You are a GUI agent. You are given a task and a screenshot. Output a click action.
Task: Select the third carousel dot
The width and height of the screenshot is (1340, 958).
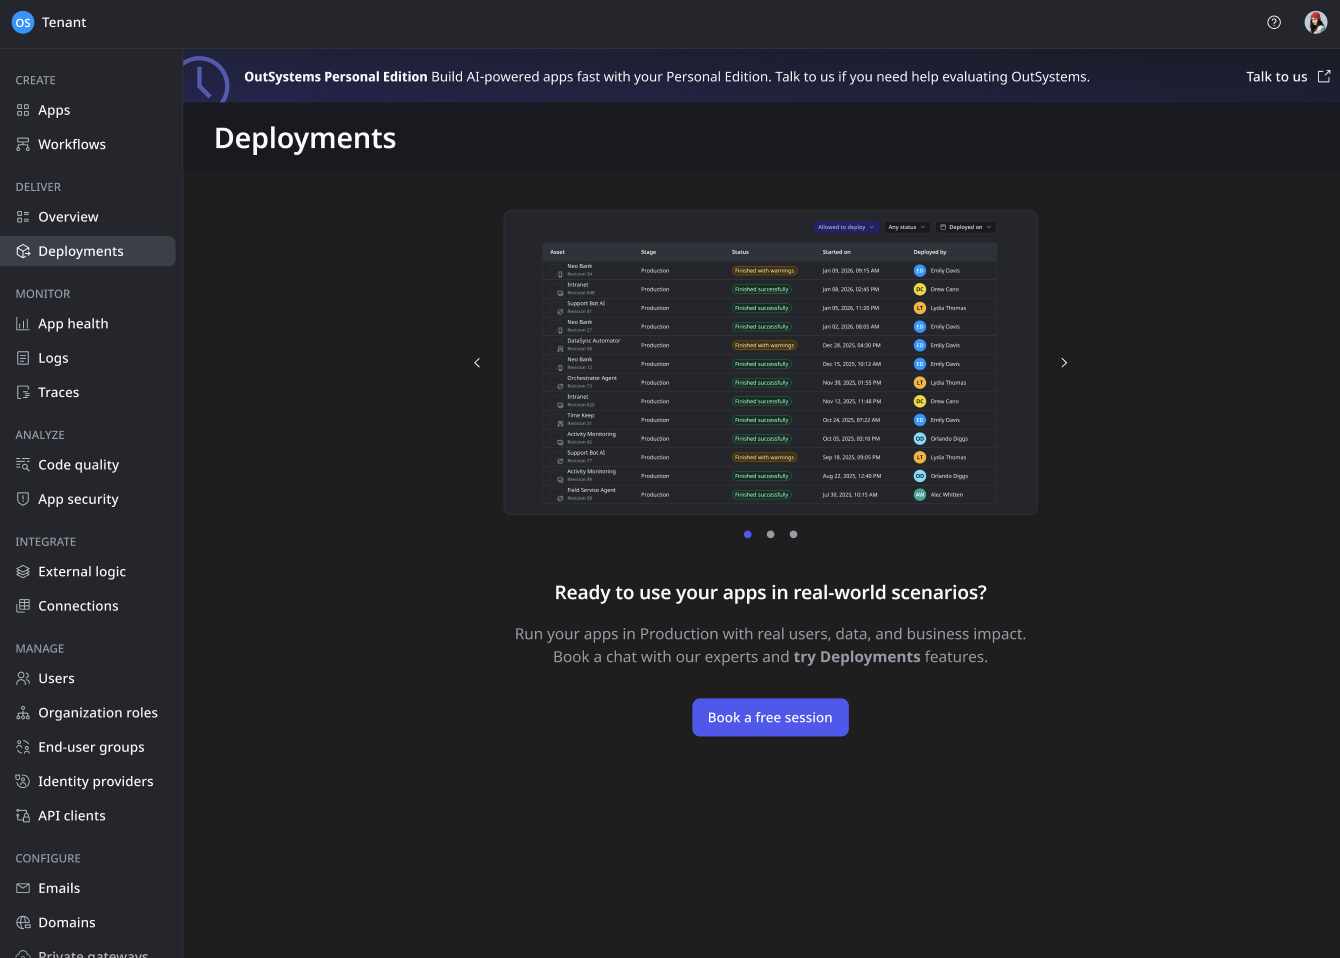[x=794, y=534]
